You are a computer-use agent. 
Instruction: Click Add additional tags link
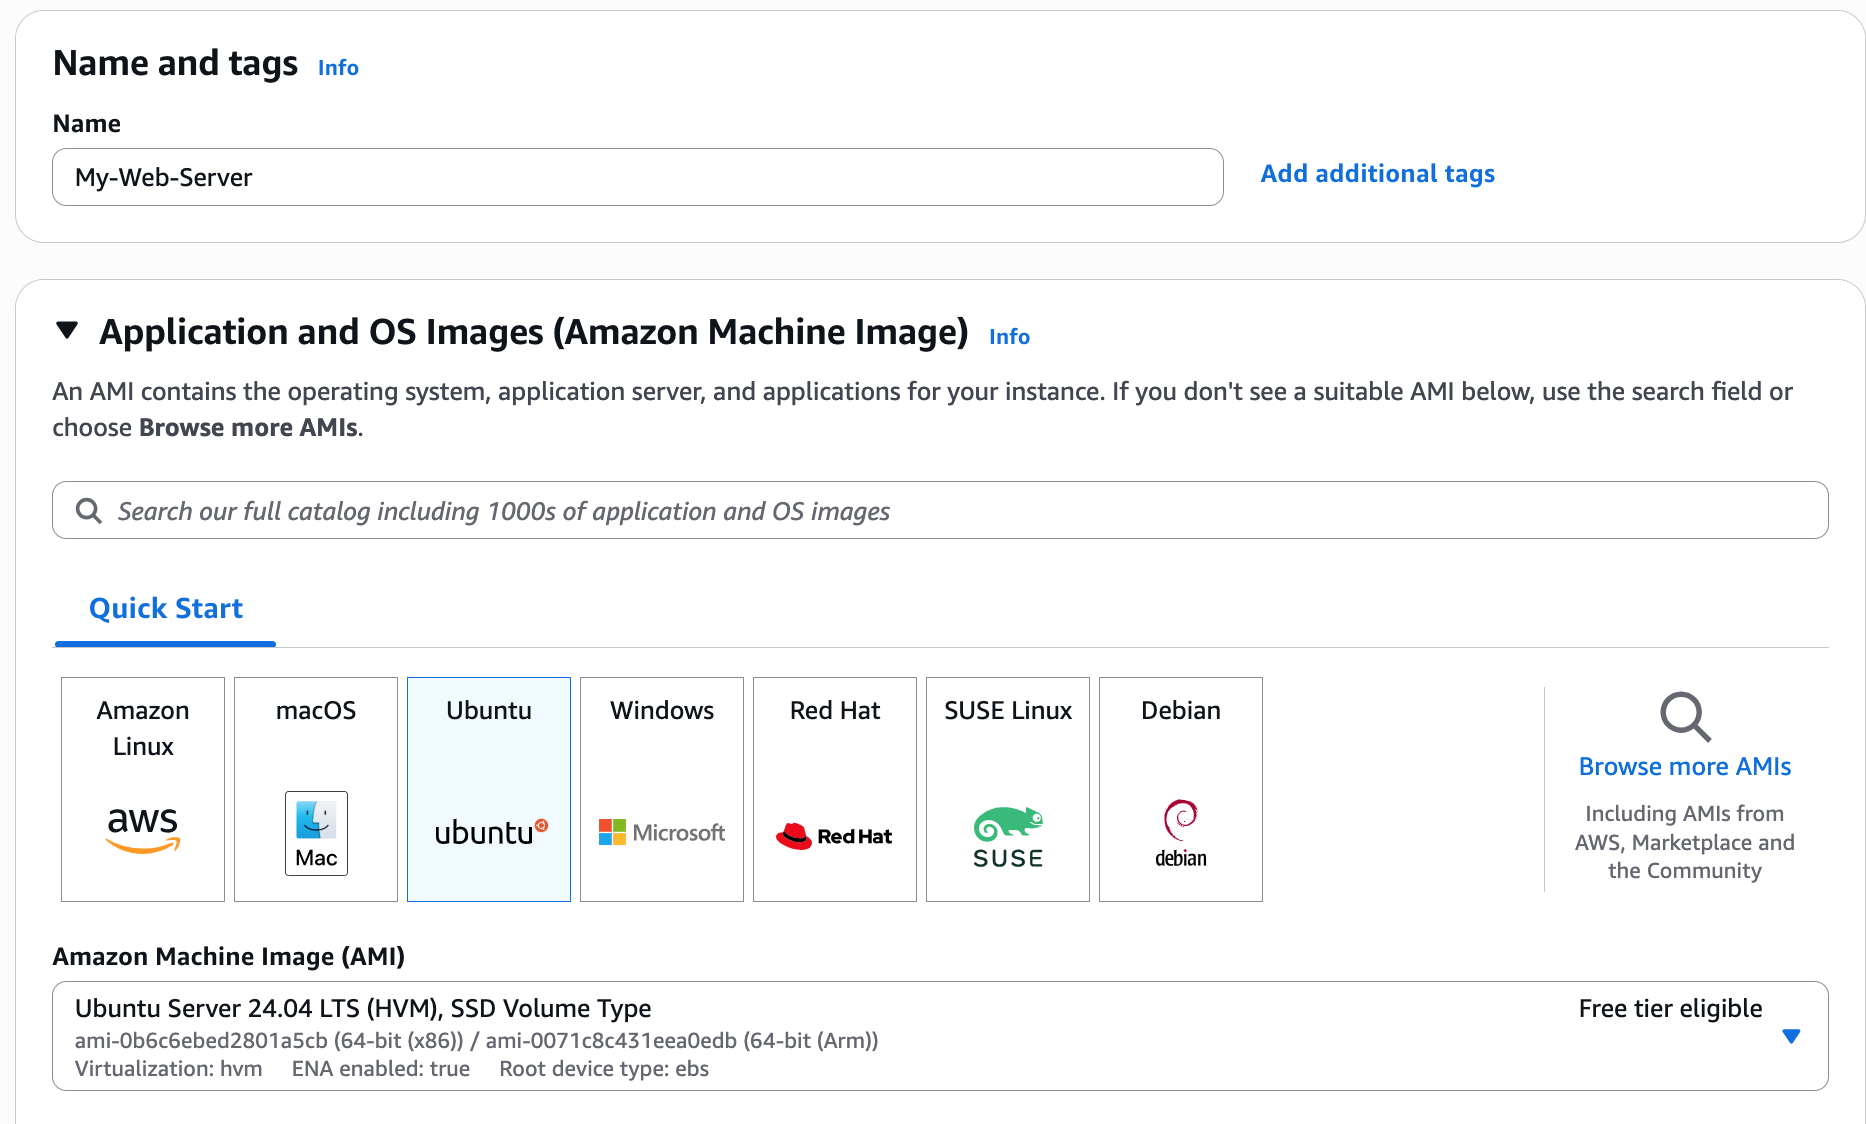click(1377, 174)
